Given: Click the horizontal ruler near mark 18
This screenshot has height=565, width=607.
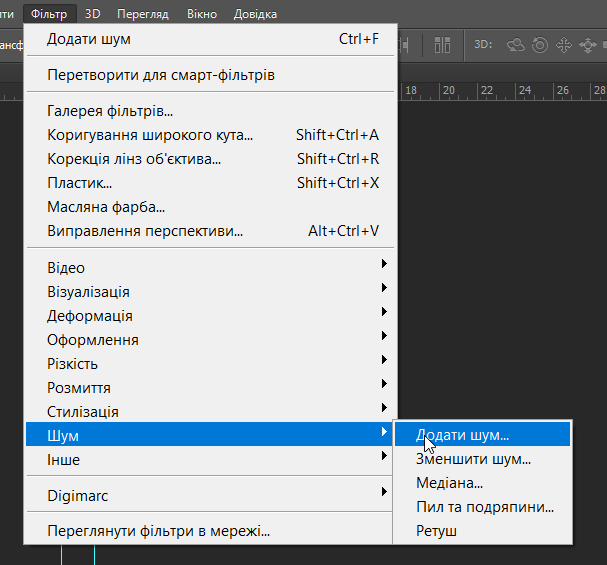Looking at the screenshot, I should click(x=410, y=91).
